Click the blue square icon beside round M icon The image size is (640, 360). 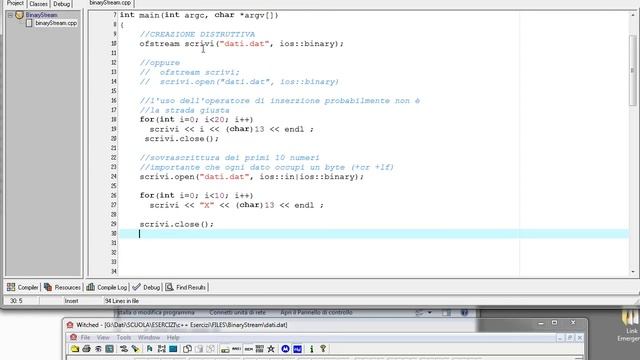coord(298,349)
